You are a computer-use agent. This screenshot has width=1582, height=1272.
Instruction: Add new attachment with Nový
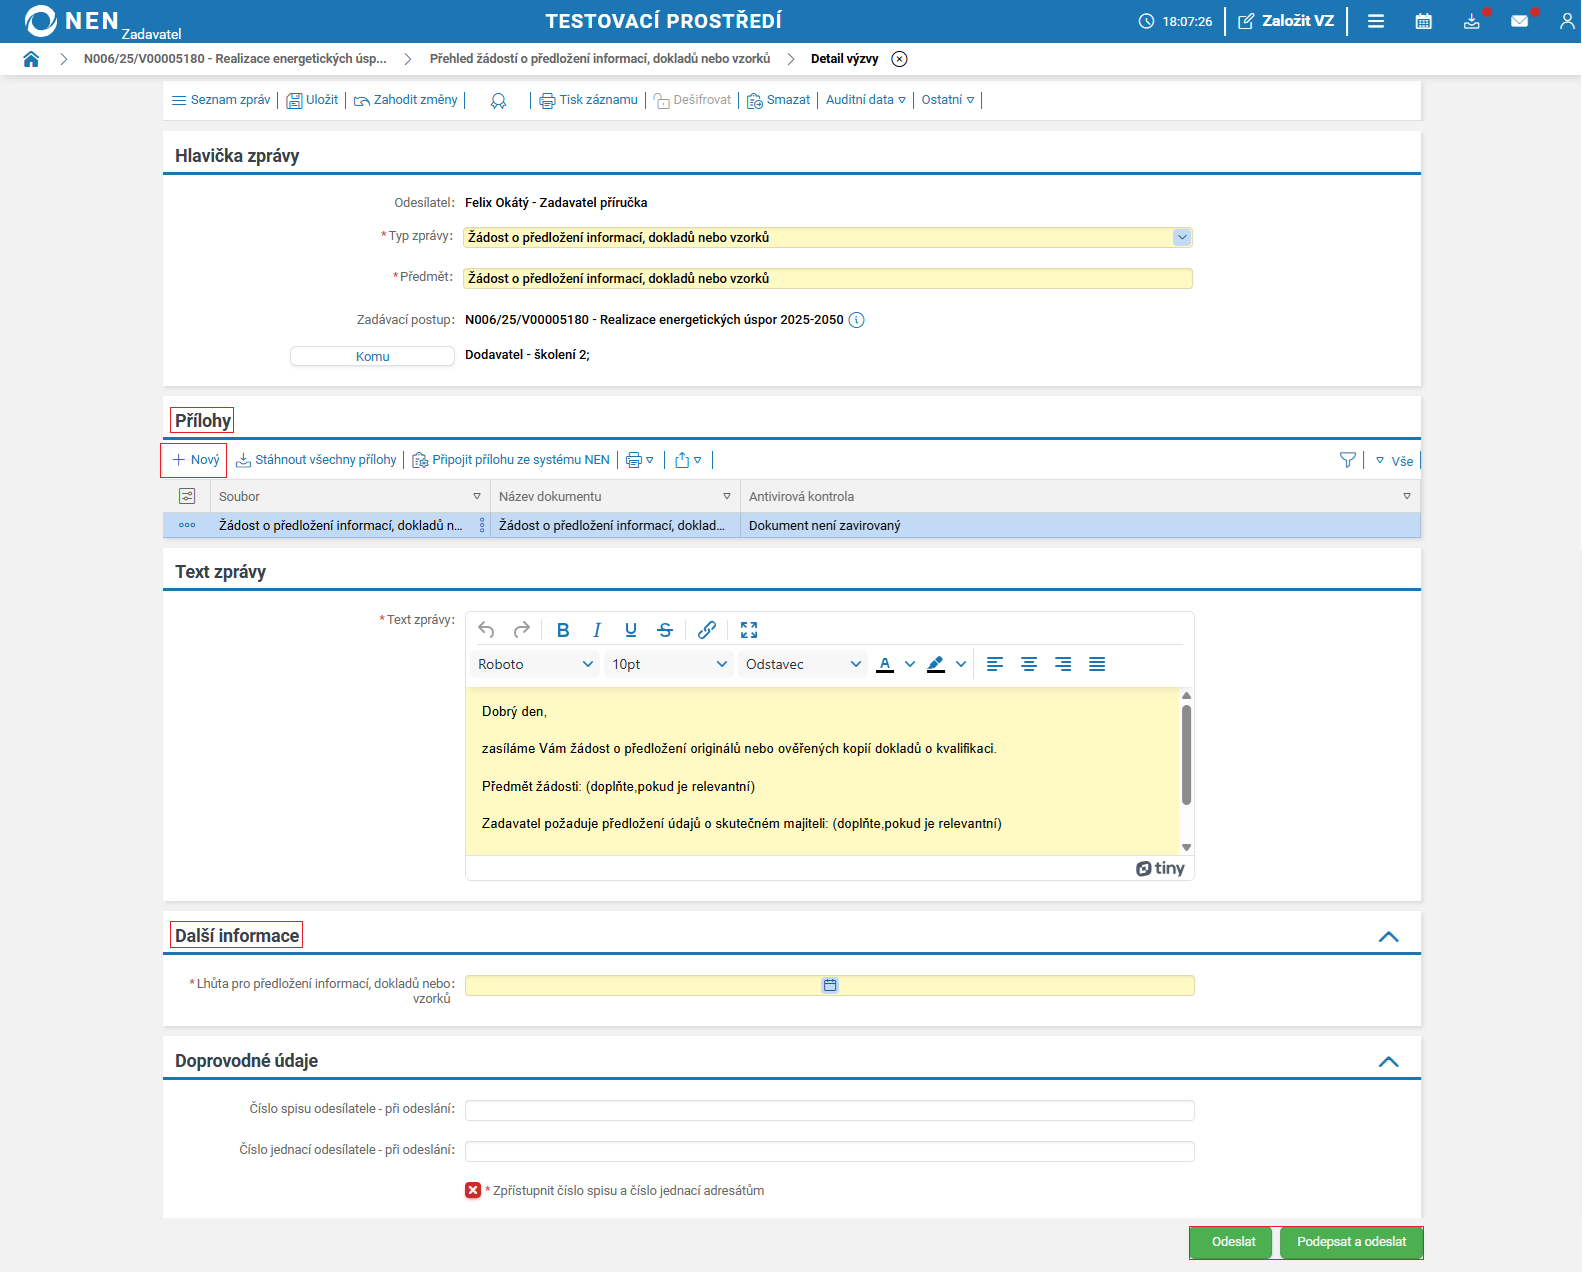coord(195,460)
